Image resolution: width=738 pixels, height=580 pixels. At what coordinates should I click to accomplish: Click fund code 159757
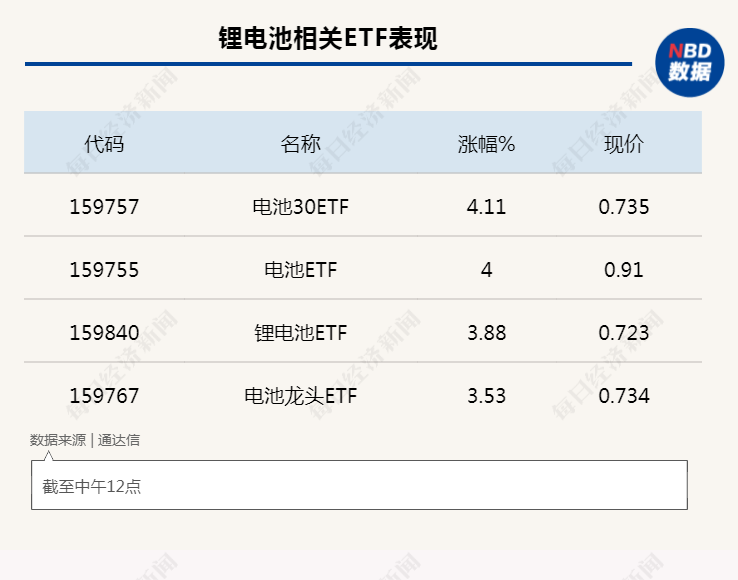pyautogui.click(x=104, y=207)
